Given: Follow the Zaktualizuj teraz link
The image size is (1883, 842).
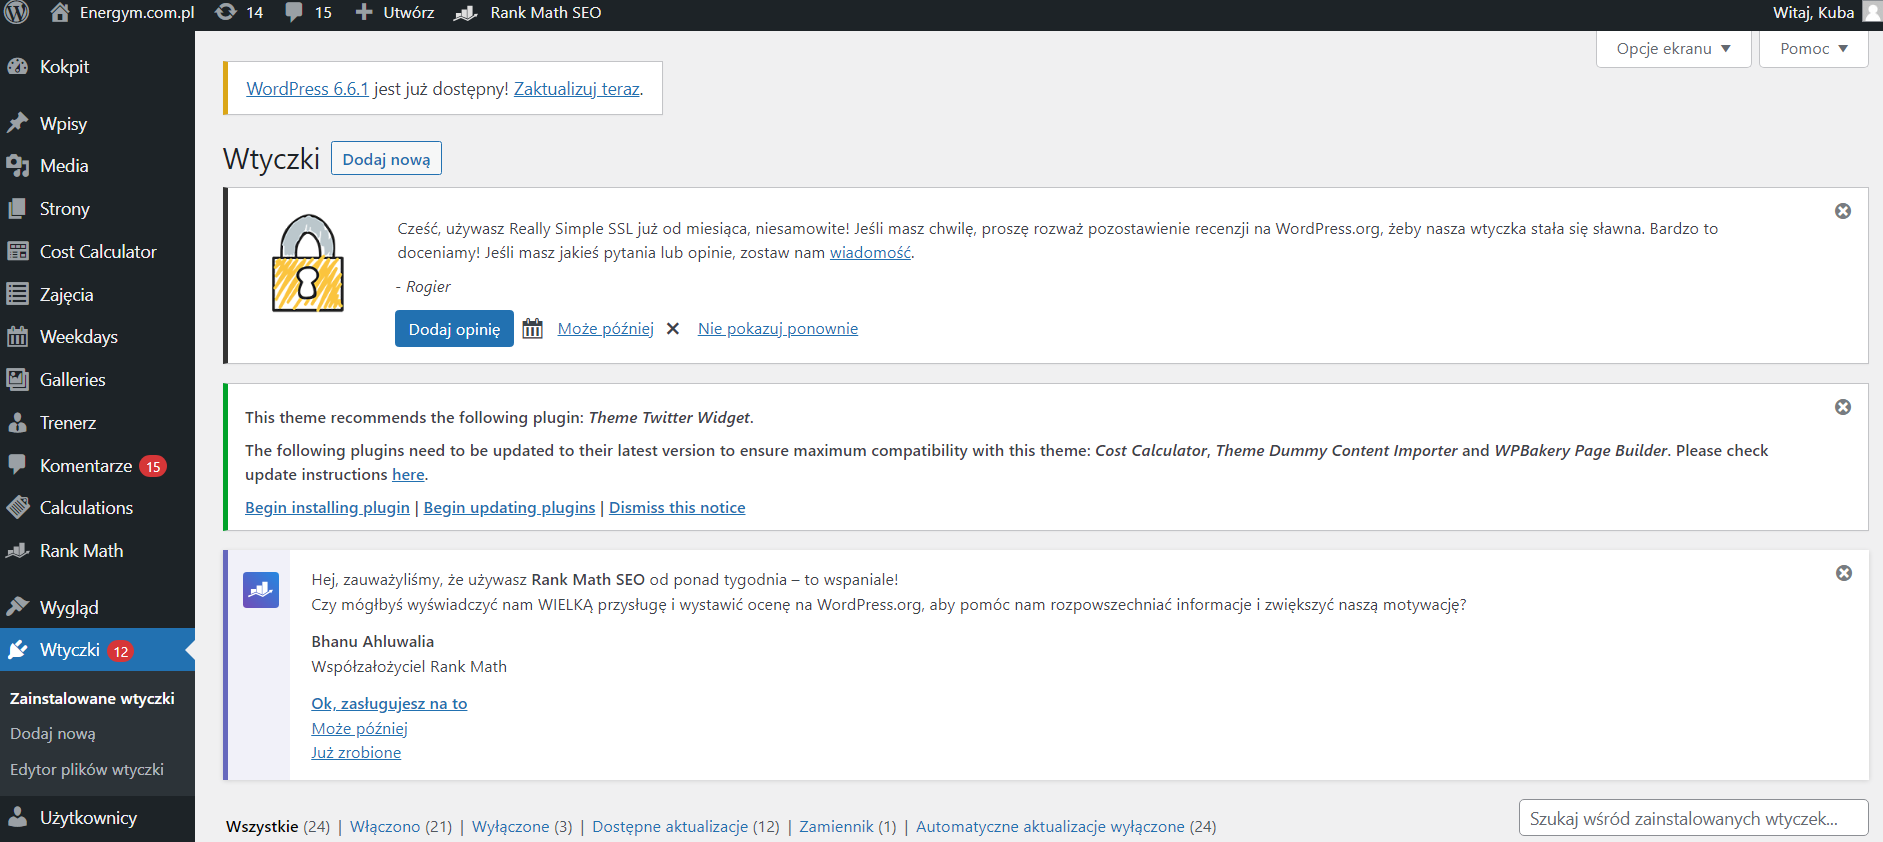Looking at the screenshot, I should pyautogui.click(x=577, y=89).
